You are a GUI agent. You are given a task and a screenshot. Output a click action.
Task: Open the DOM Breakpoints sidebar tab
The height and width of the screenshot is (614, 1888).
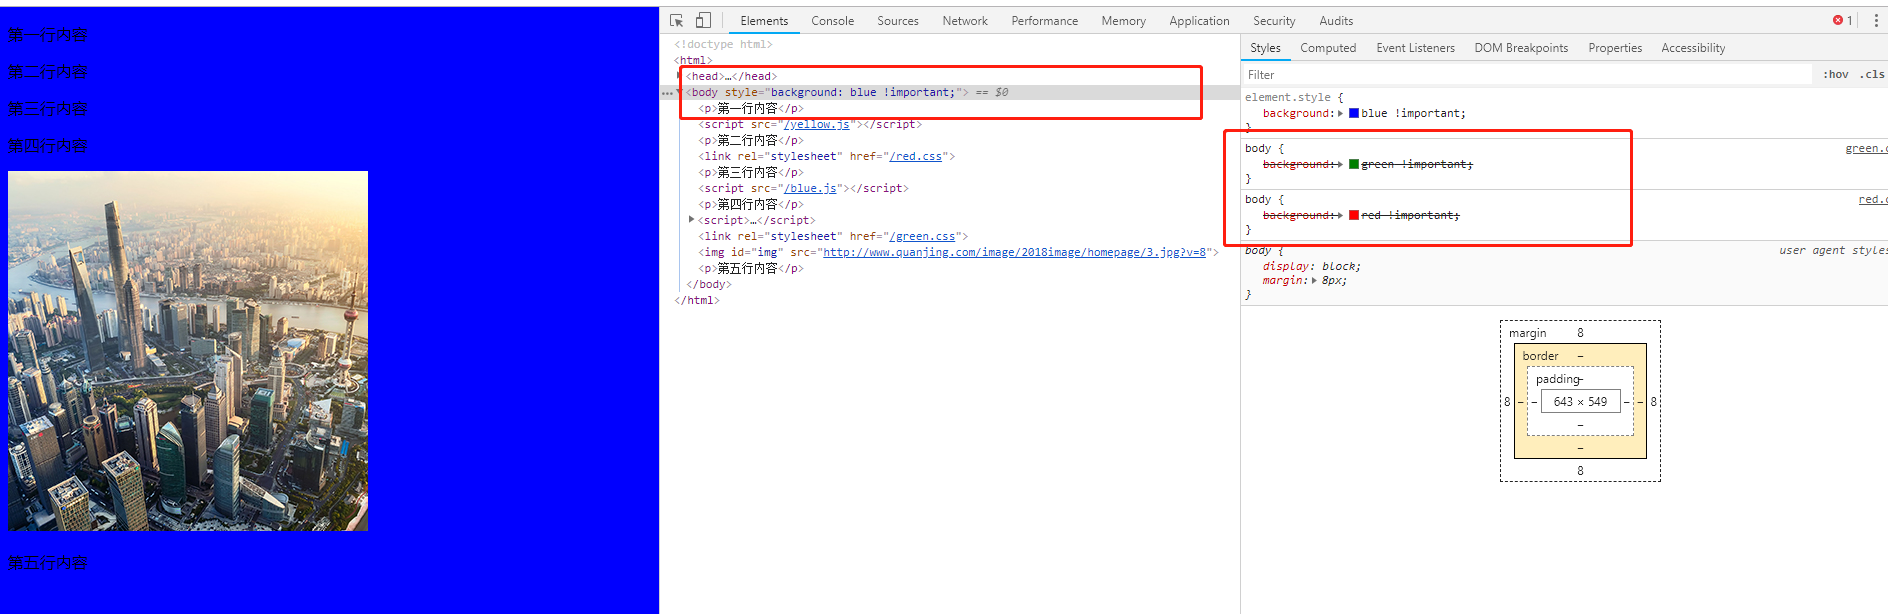click(x=1521, y=48)
